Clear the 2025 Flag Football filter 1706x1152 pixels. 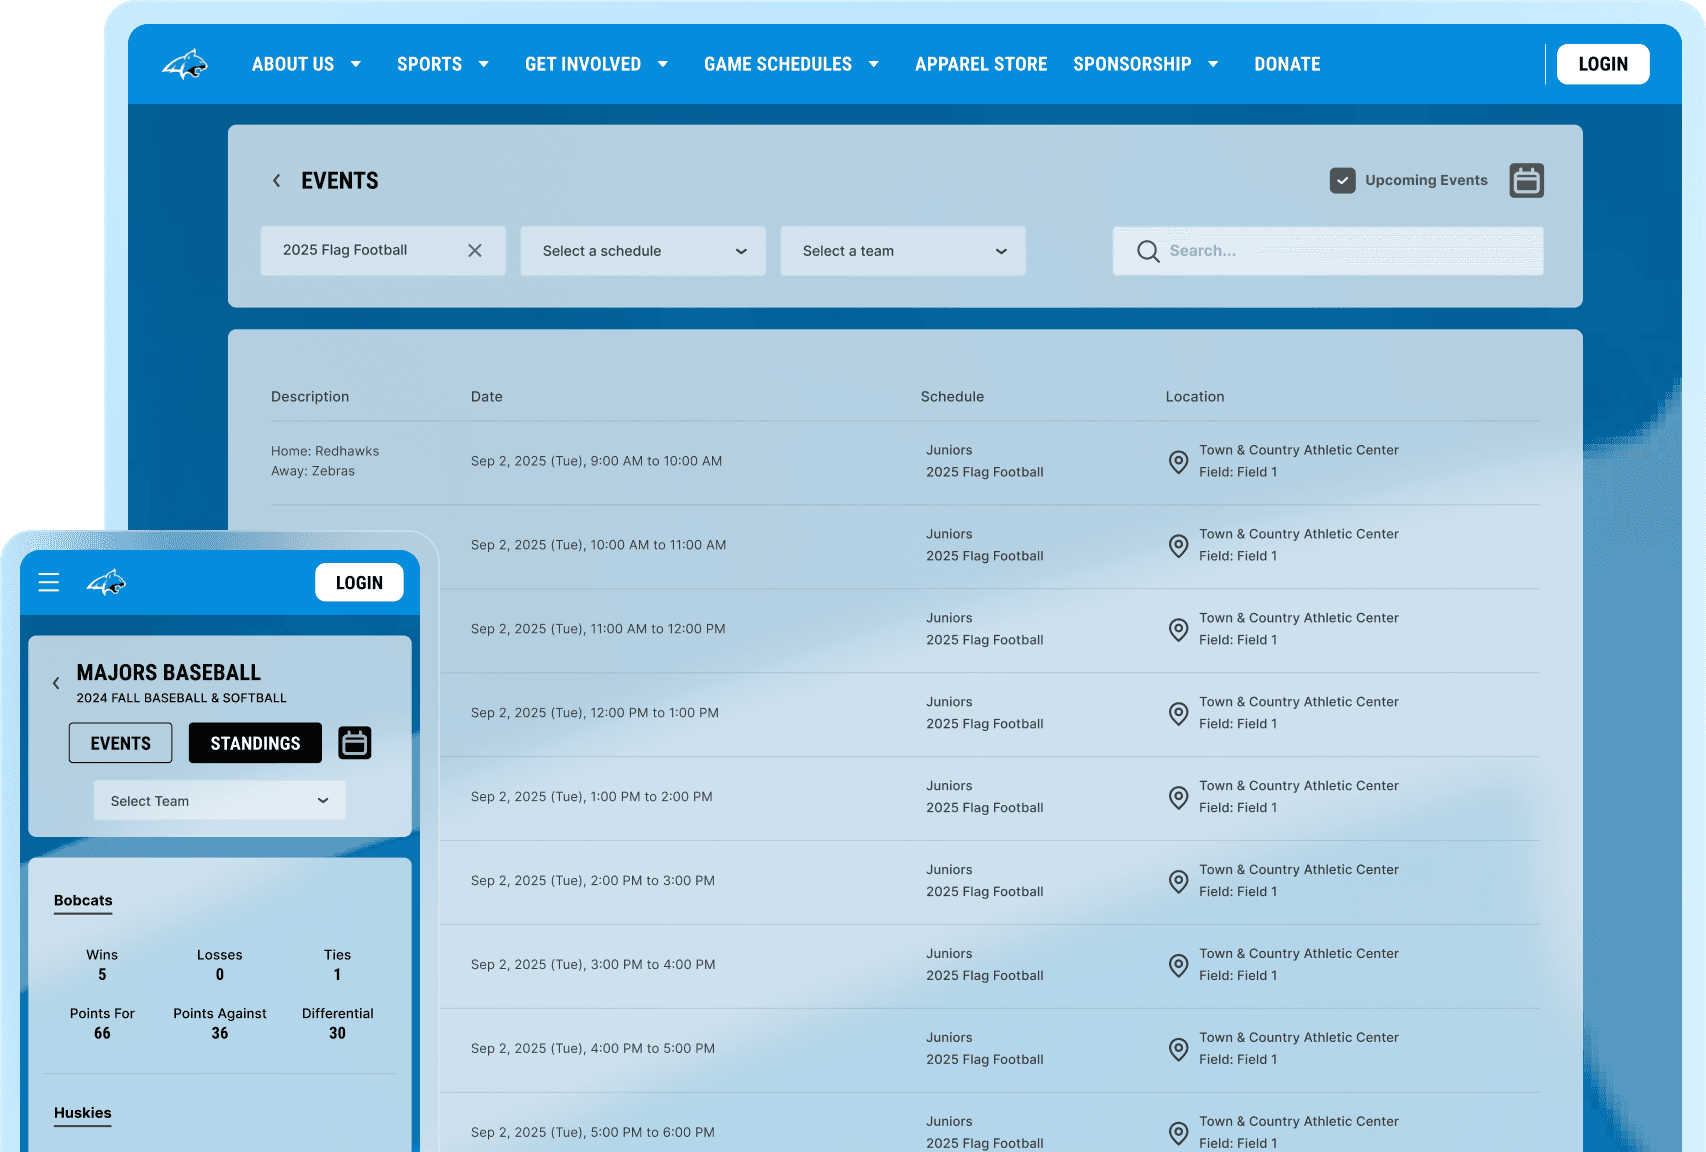tap(475, 251)
